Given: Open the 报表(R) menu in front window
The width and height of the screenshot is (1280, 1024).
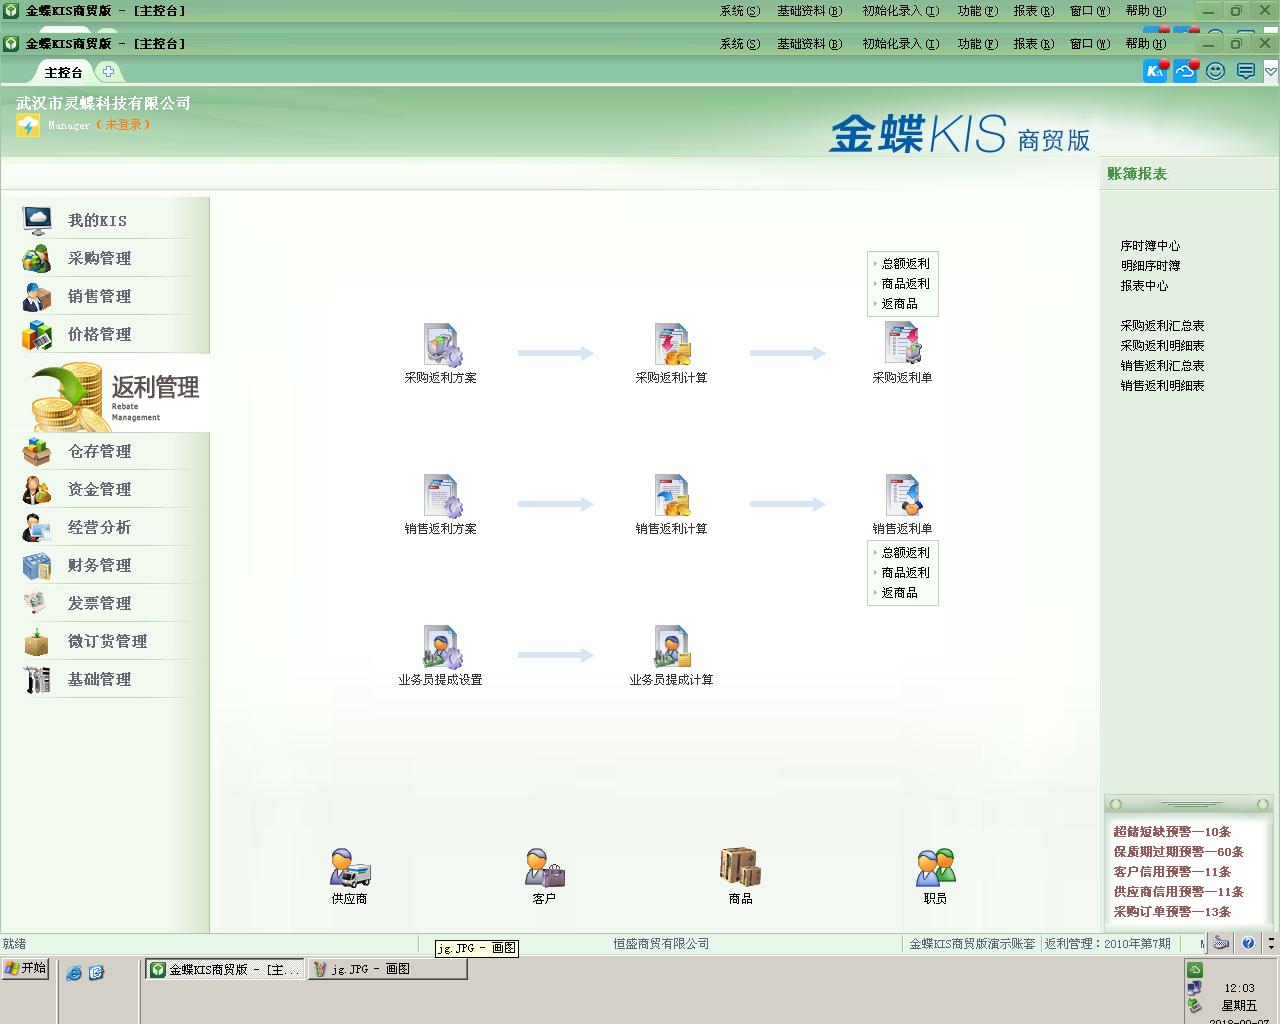Looking at the screenshot, I should click(1033, 44).
